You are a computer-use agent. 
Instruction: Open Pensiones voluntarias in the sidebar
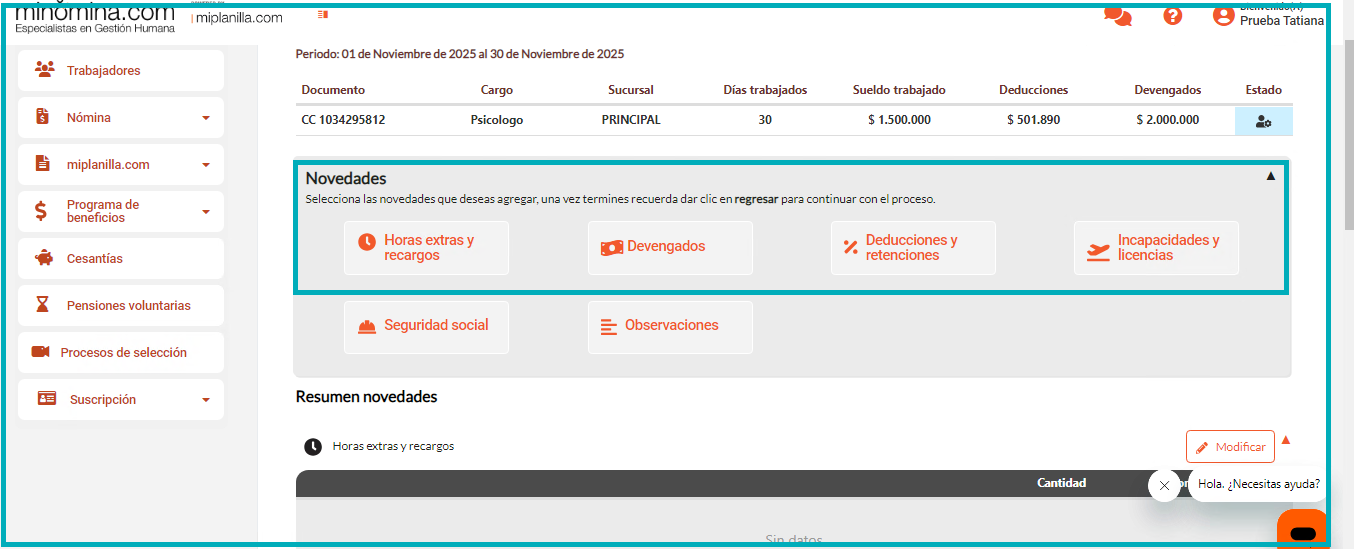pos(121,305)
